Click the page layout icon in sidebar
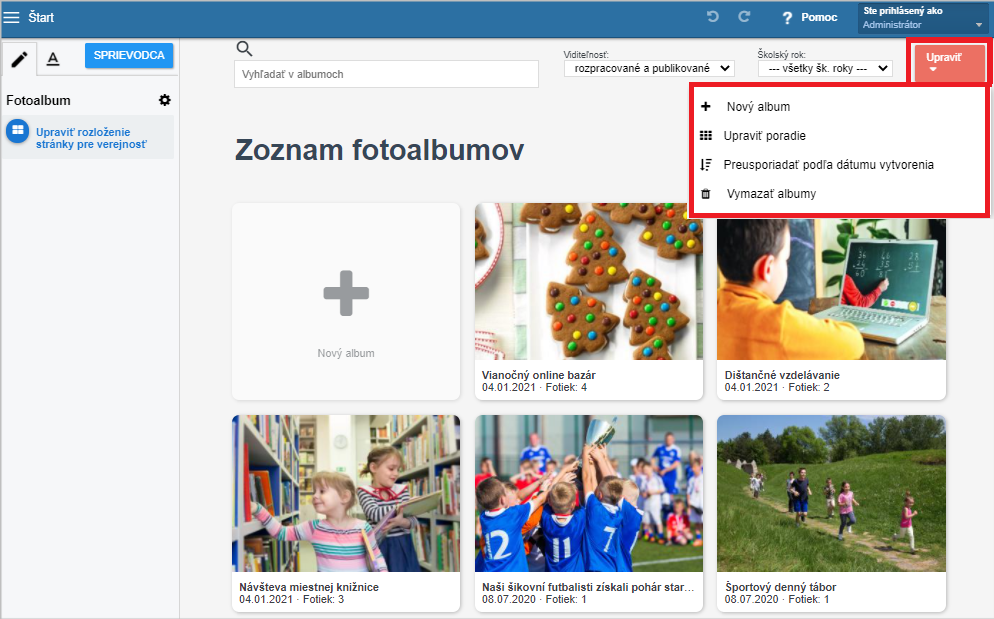Screen dimensions: 994x619 click(18, 131)
